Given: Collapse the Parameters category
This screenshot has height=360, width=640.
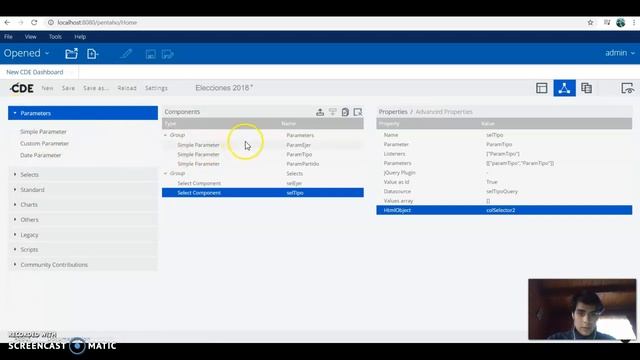Looking at the screenshot, I should [x=83, y=113].
